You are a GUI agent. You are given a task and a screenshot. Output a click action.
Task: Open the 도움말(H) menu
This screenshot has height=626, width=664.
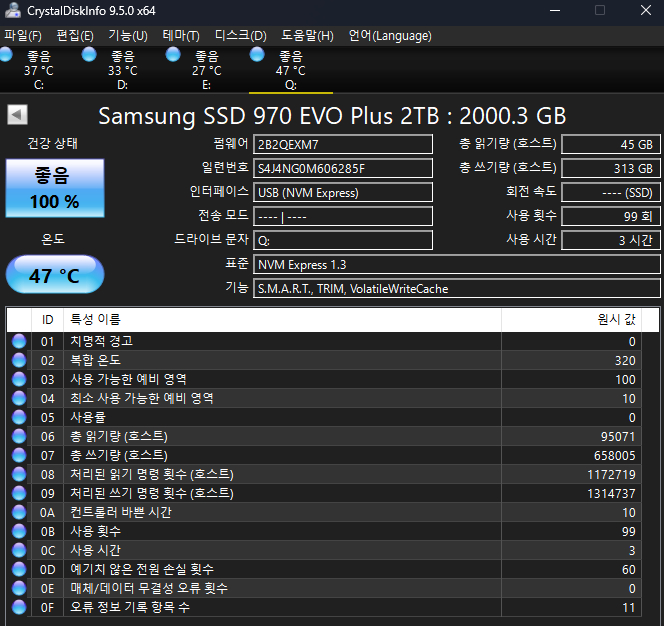[307, 36]
